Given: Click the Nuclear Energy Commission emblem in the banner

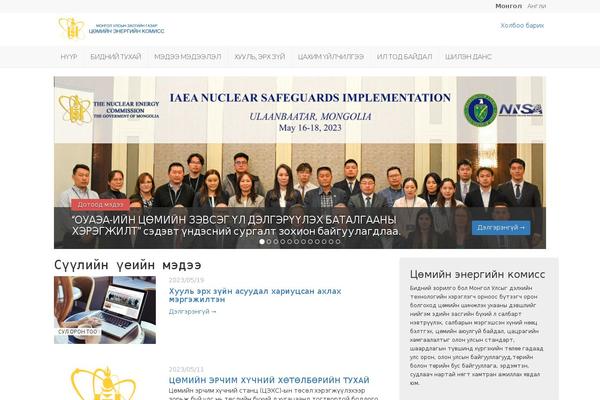Looking at the screenshot, I should tap(75, 109).
